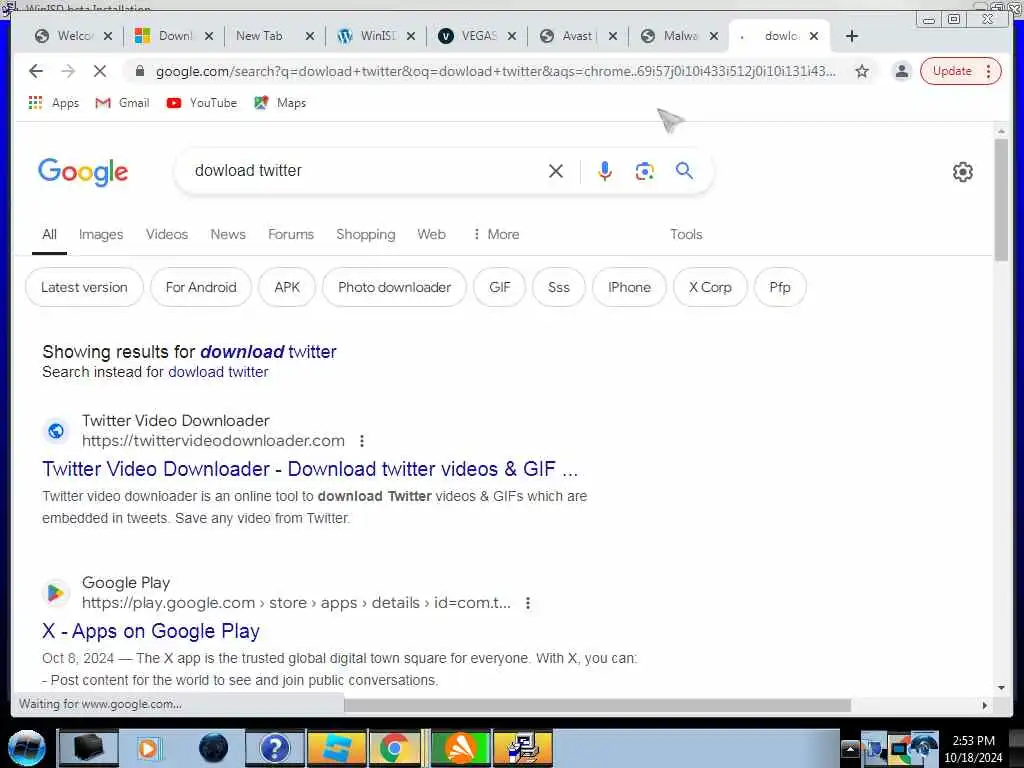Click the magnifying glass search button
Image resolution: width=1024 pixels, height=768 pixels.
click(684, 171)
